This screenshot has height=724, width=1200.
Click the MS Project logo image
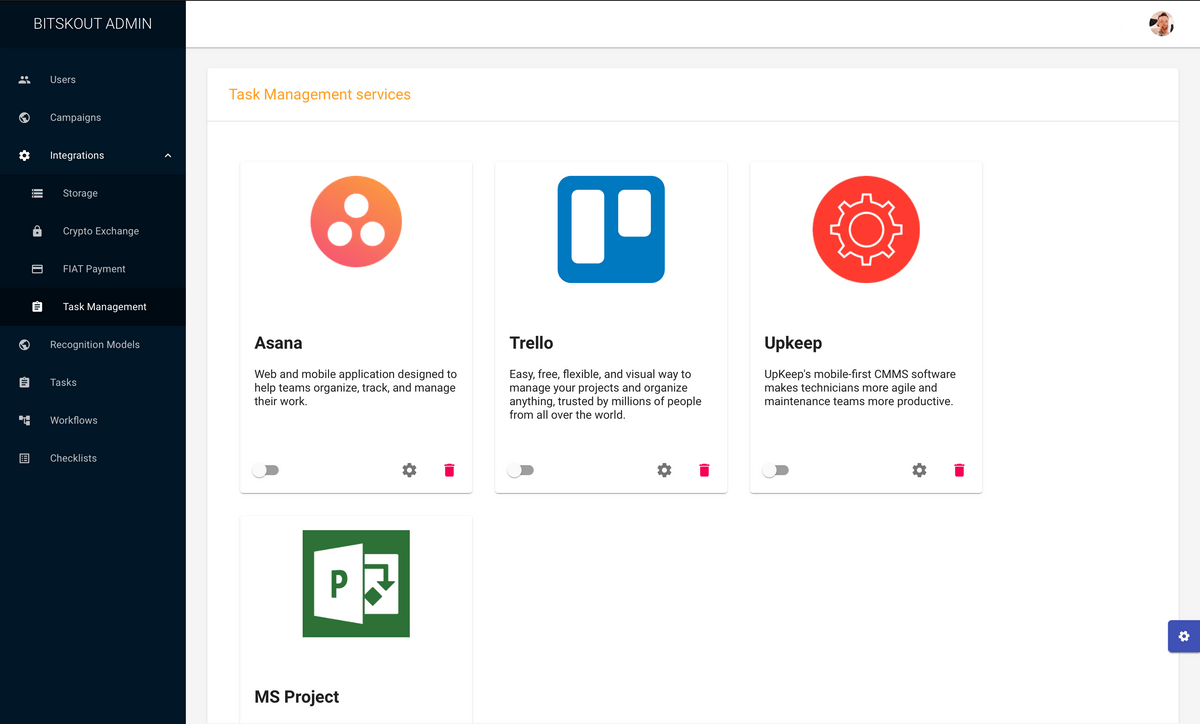356,583
